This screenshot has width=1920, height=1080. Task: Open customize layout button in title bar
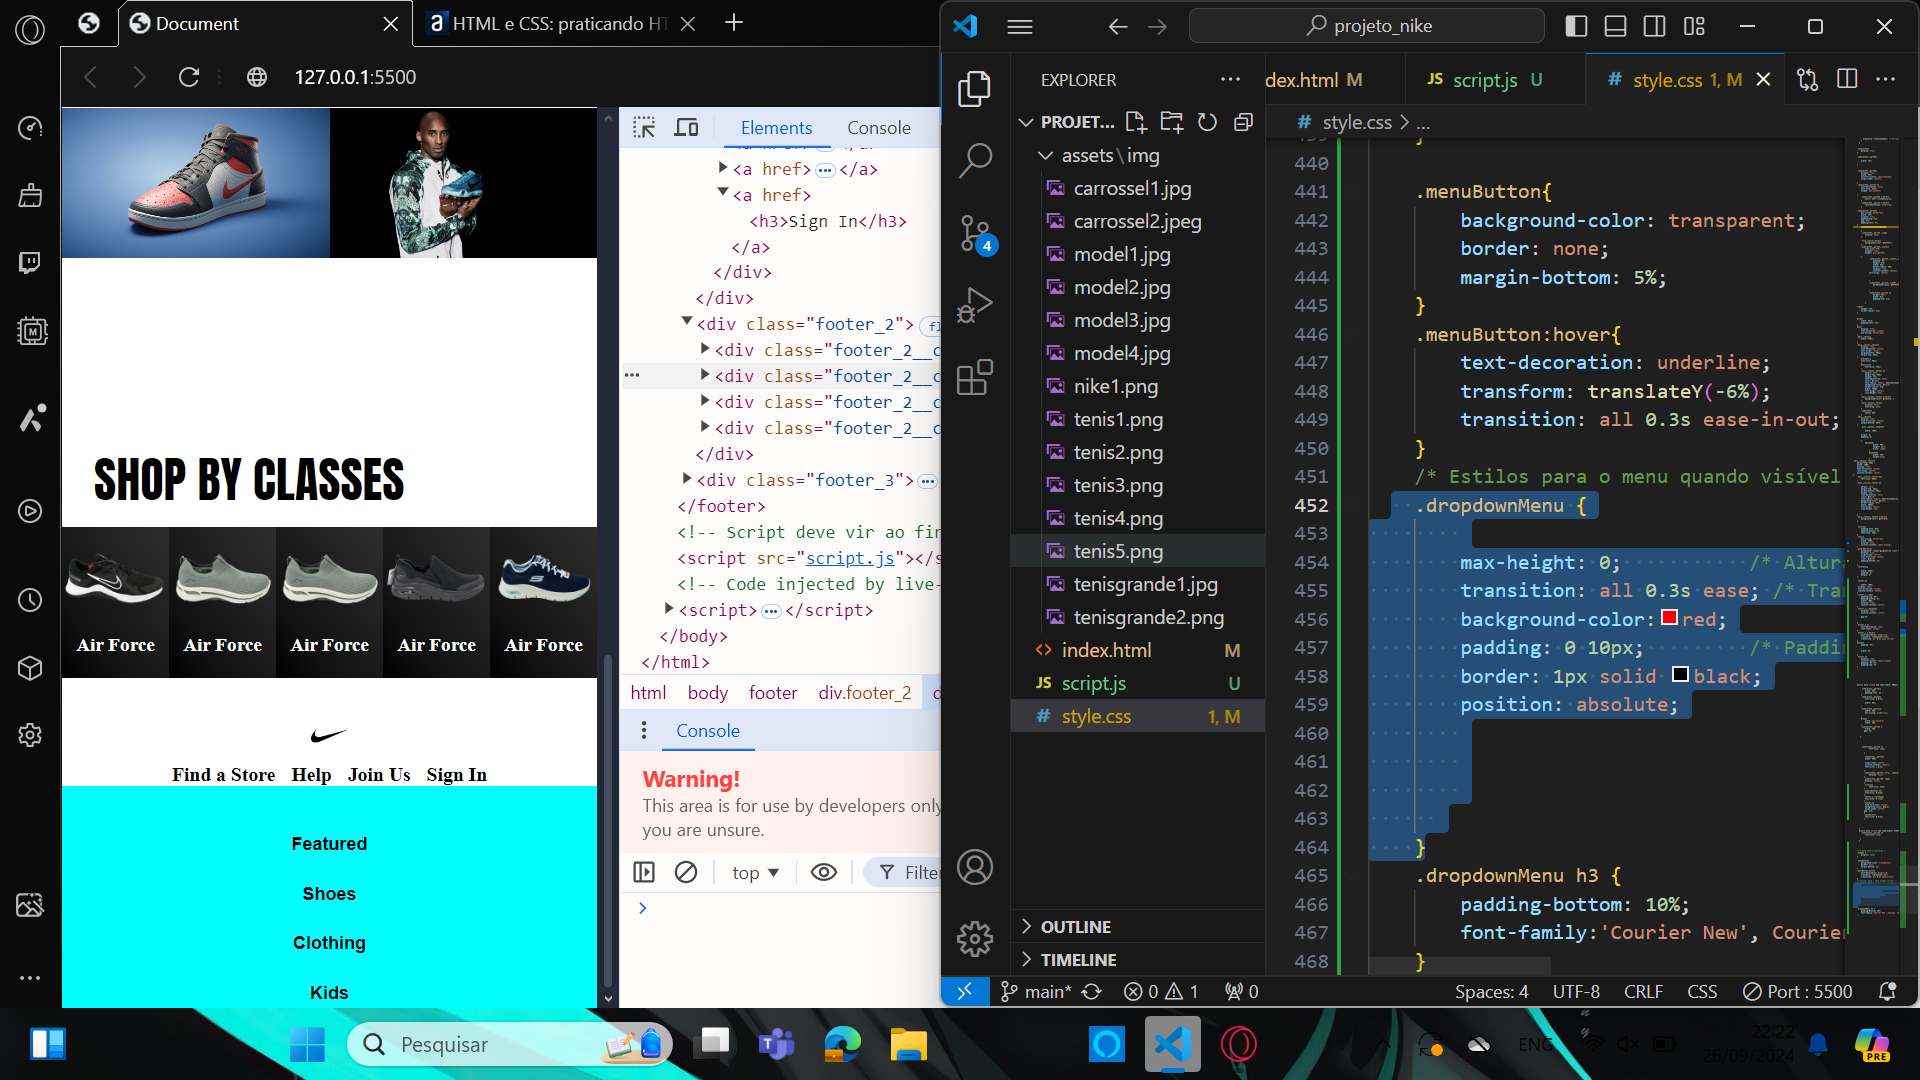coord(1693,27)
